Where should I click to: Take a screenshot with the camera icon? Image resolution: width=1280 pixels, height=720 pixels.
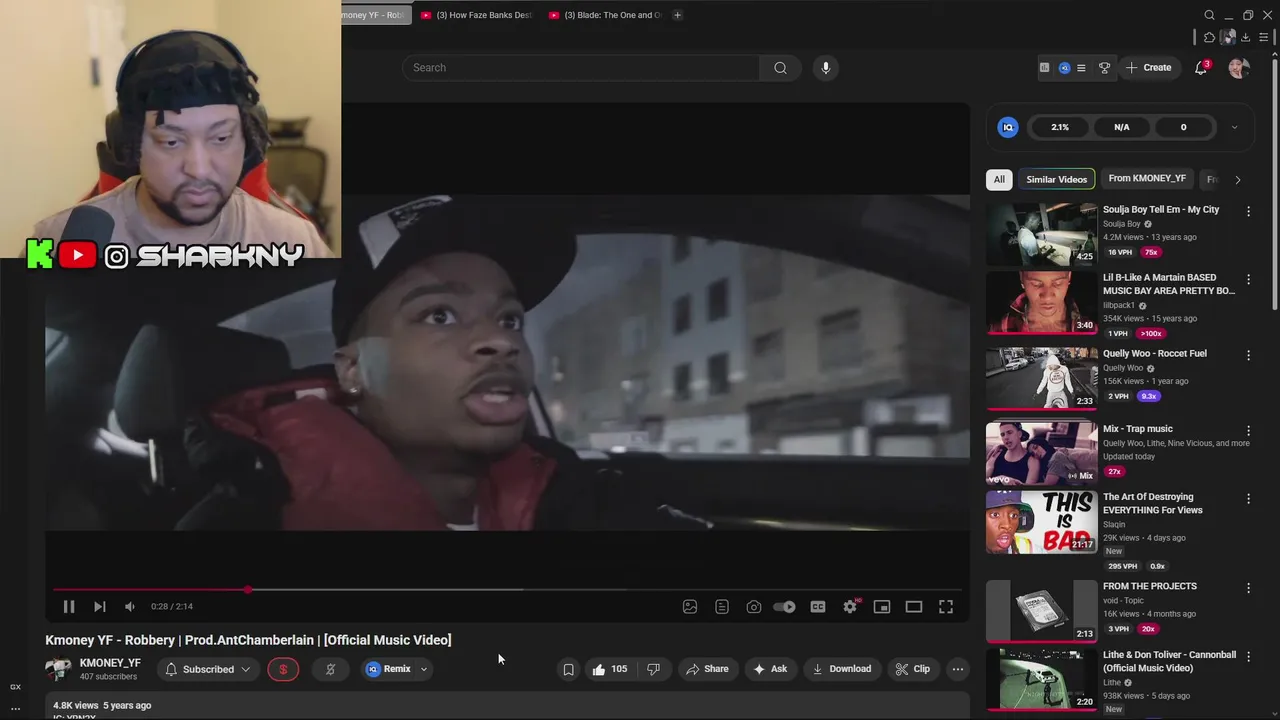click(754, 606)
